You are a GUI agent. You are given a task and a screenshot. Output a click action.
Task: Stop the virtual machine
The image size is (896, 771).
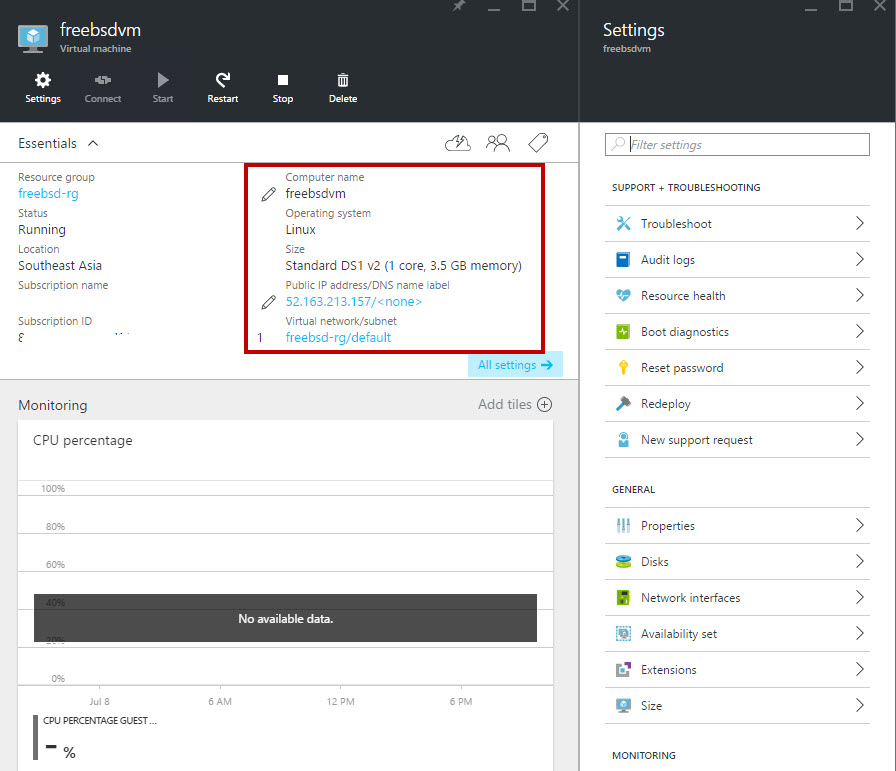pos(283,87)
